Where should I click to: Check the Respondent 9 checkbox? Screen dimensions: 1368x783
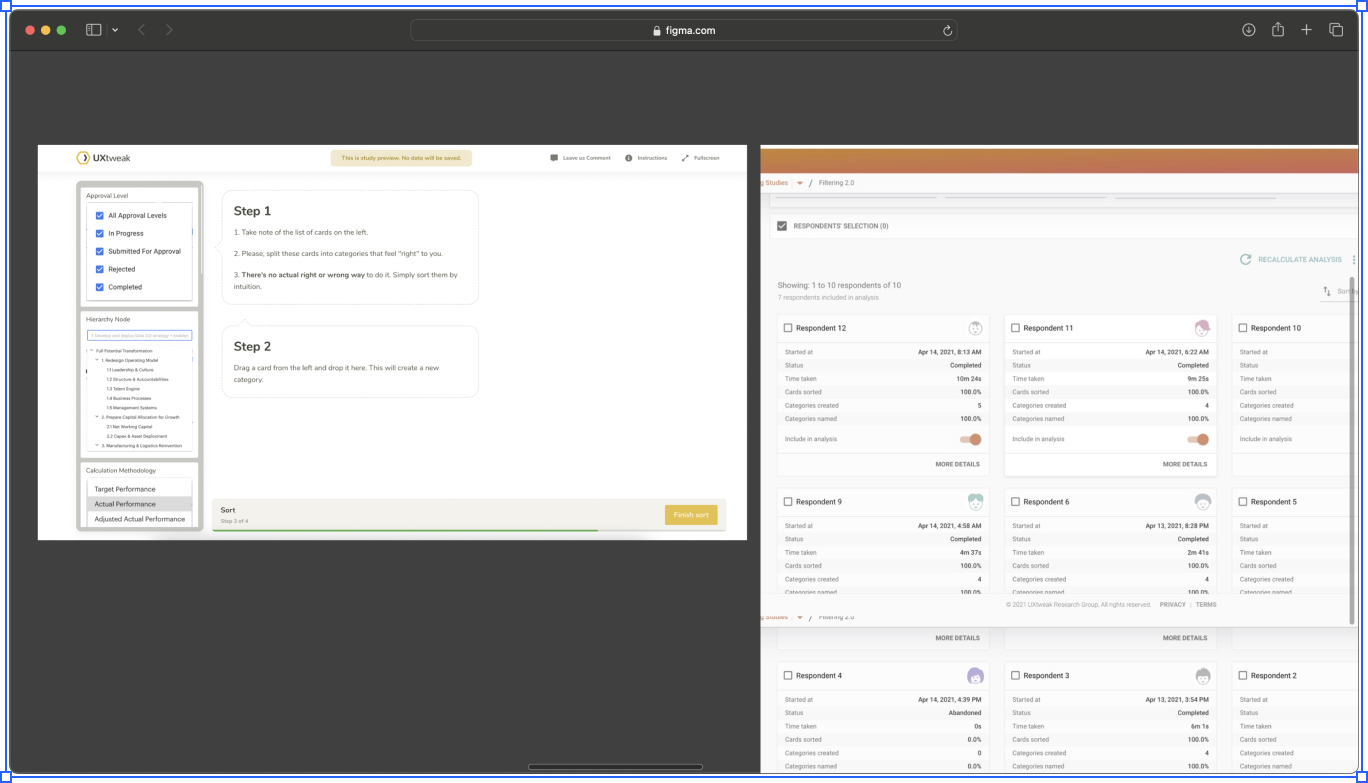(788, 502)
